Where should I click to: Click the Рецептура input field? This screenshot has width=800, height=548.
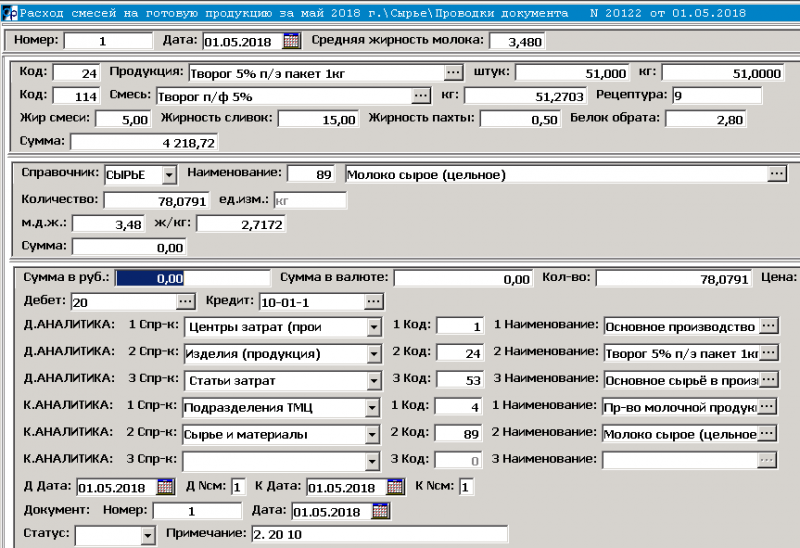click(x=716, y=96)
